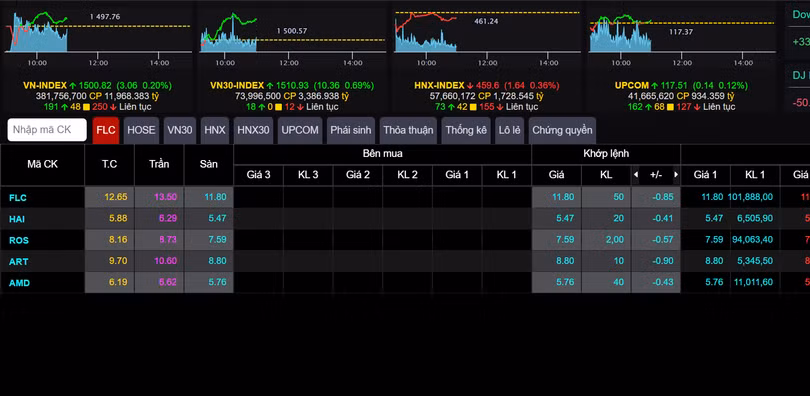Screen dimensions: 810x396
Task: Click the left arrow beside the +/- column
Action: [x=636, y=175]
